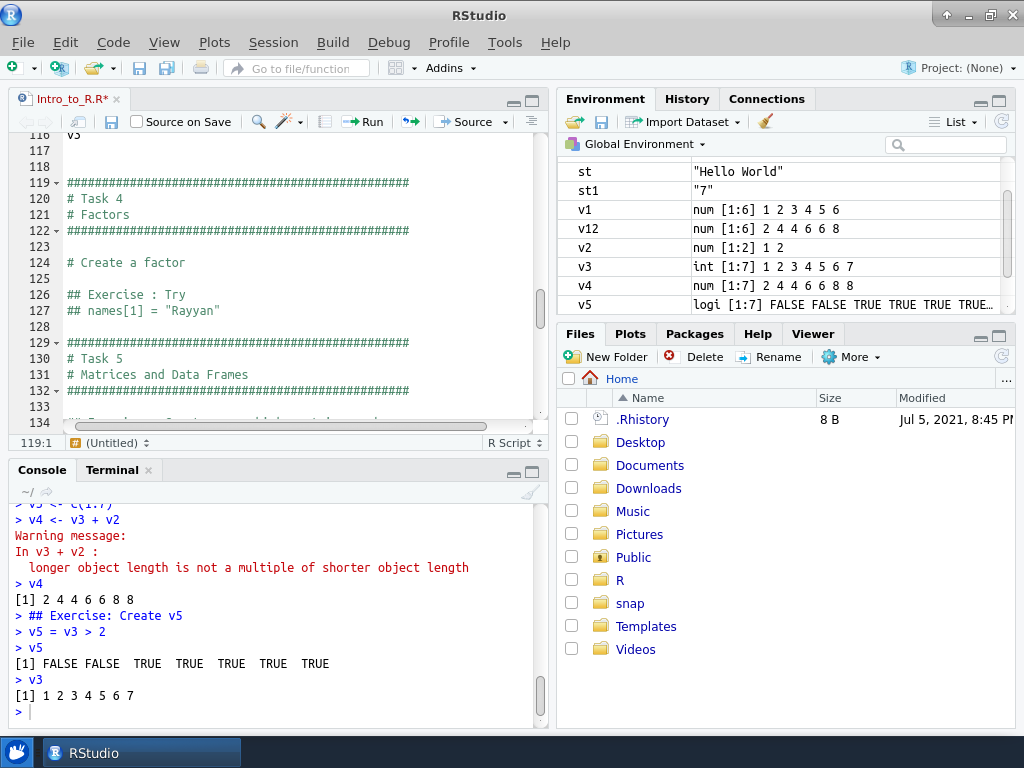Click New Folder in Files pane
Viewport: 1024px width, 768px height.
606,357
